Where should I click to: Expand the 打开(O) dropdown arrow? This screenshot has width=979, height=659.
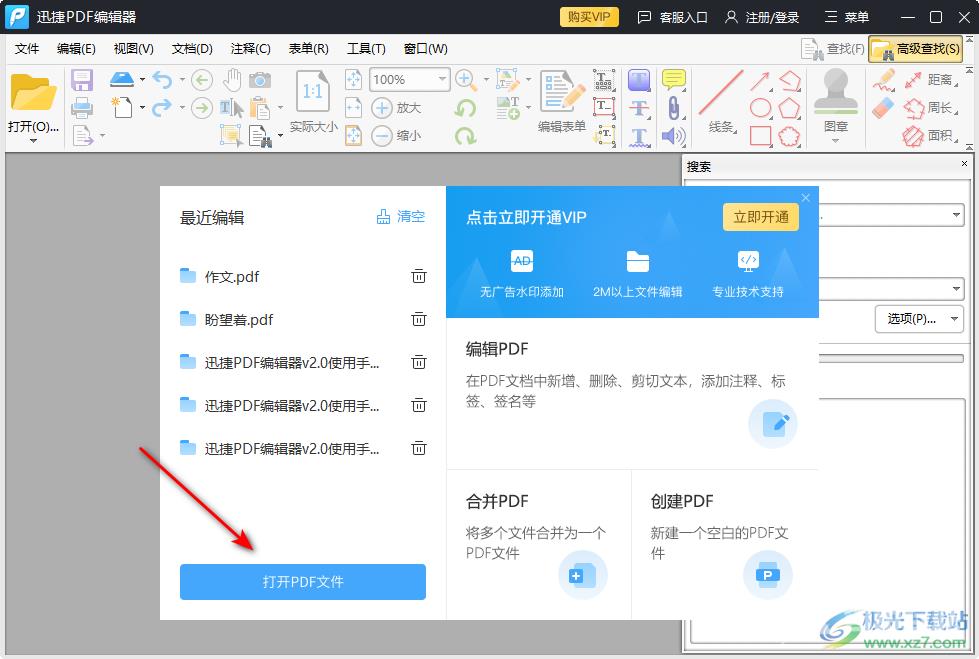point(33,141)
